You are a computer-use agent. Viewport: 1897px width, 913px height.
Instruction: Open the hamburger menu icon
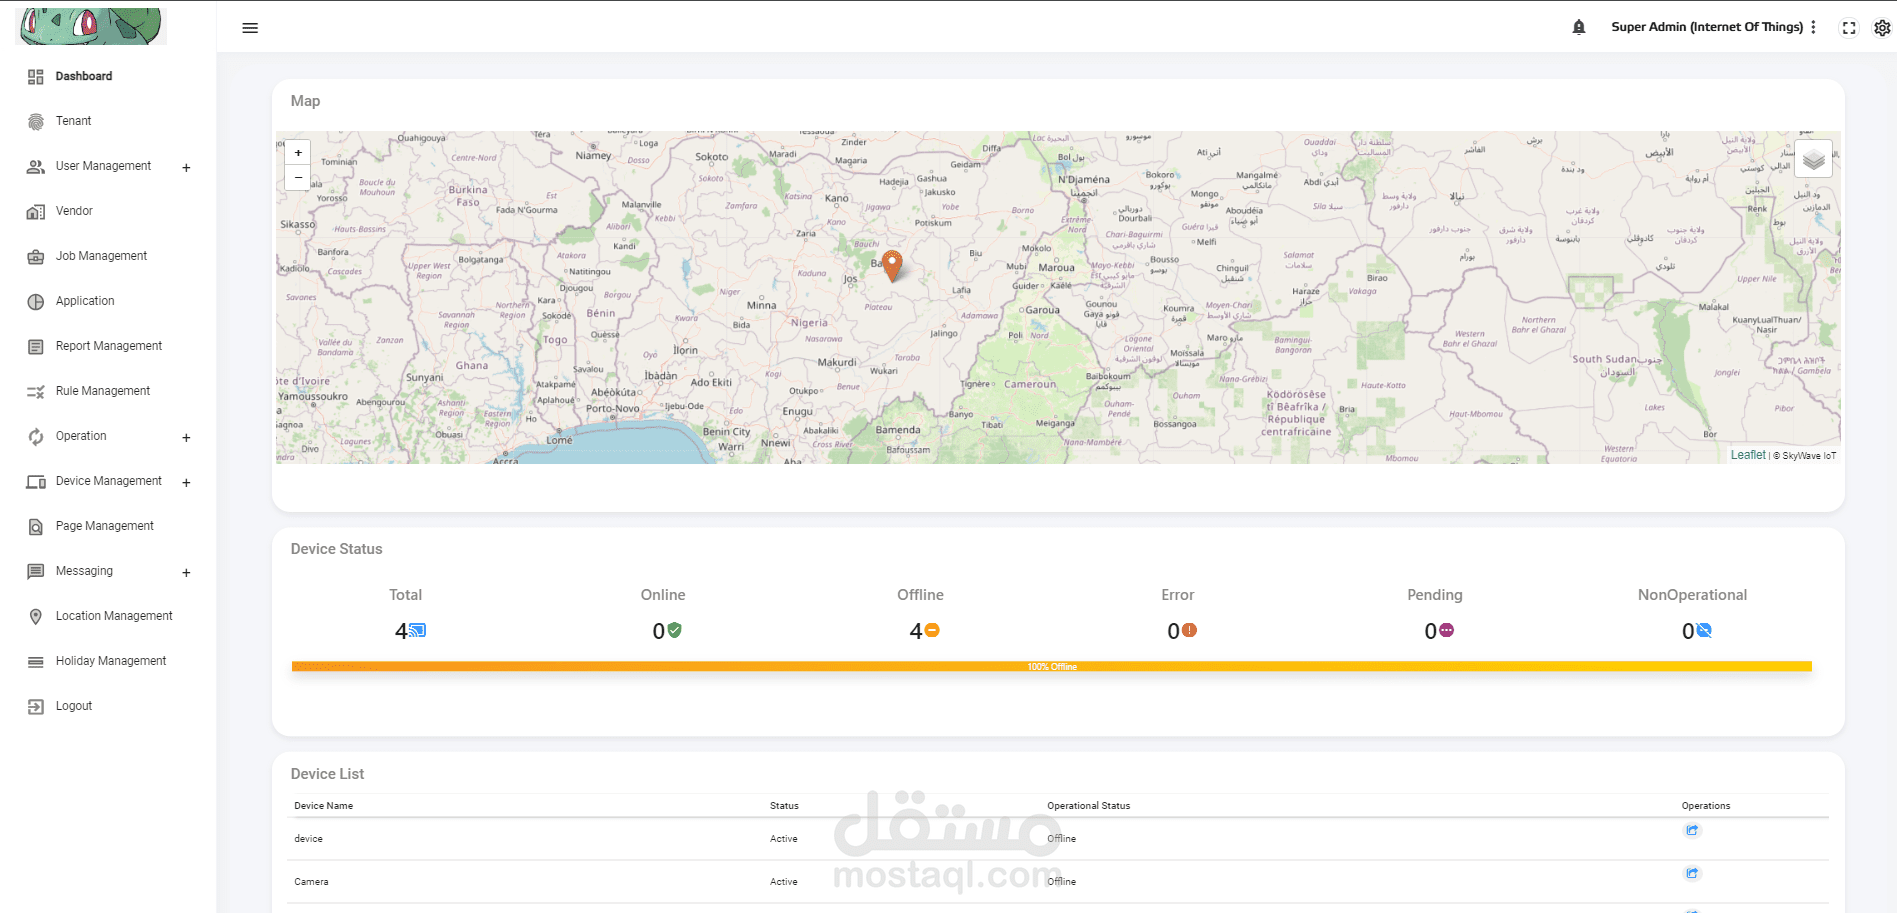(250, 28)
